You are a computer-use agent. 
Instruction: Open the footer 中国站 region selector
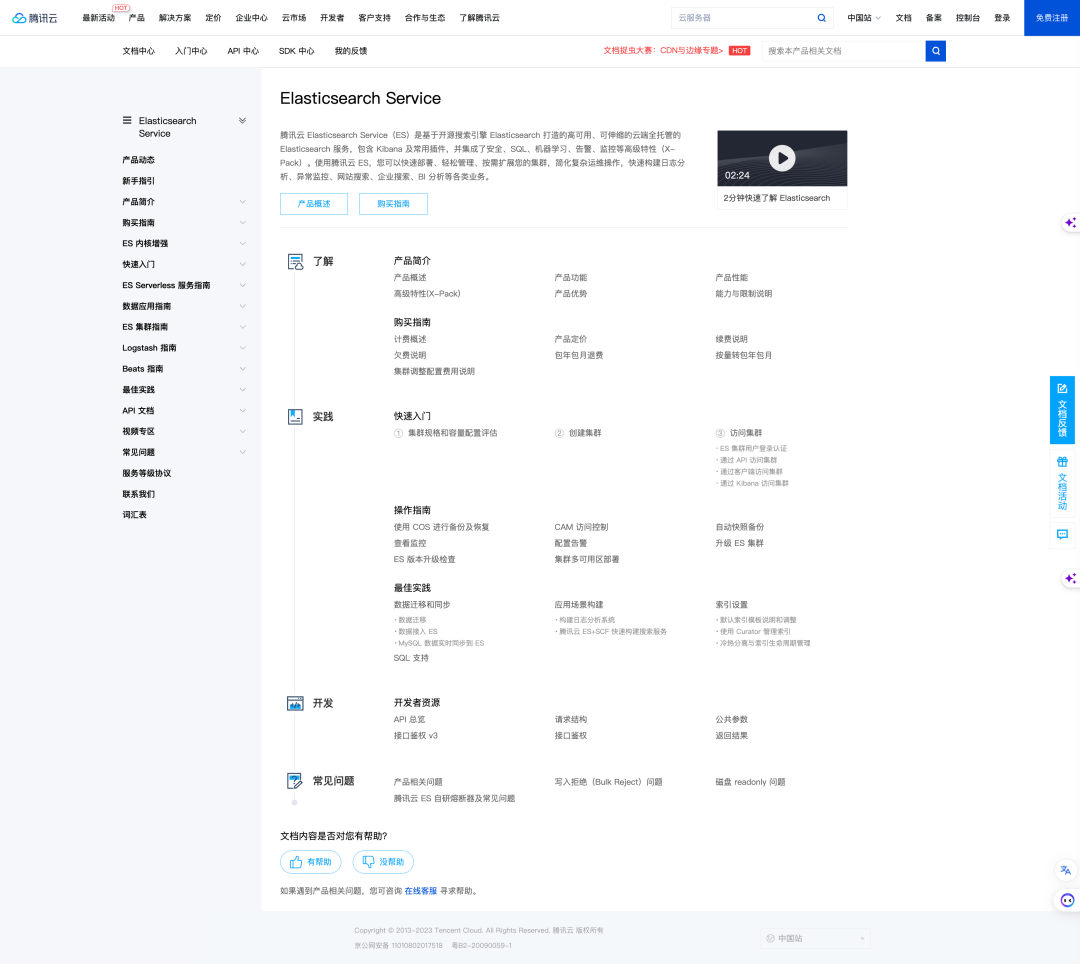[x=816, y=939]
